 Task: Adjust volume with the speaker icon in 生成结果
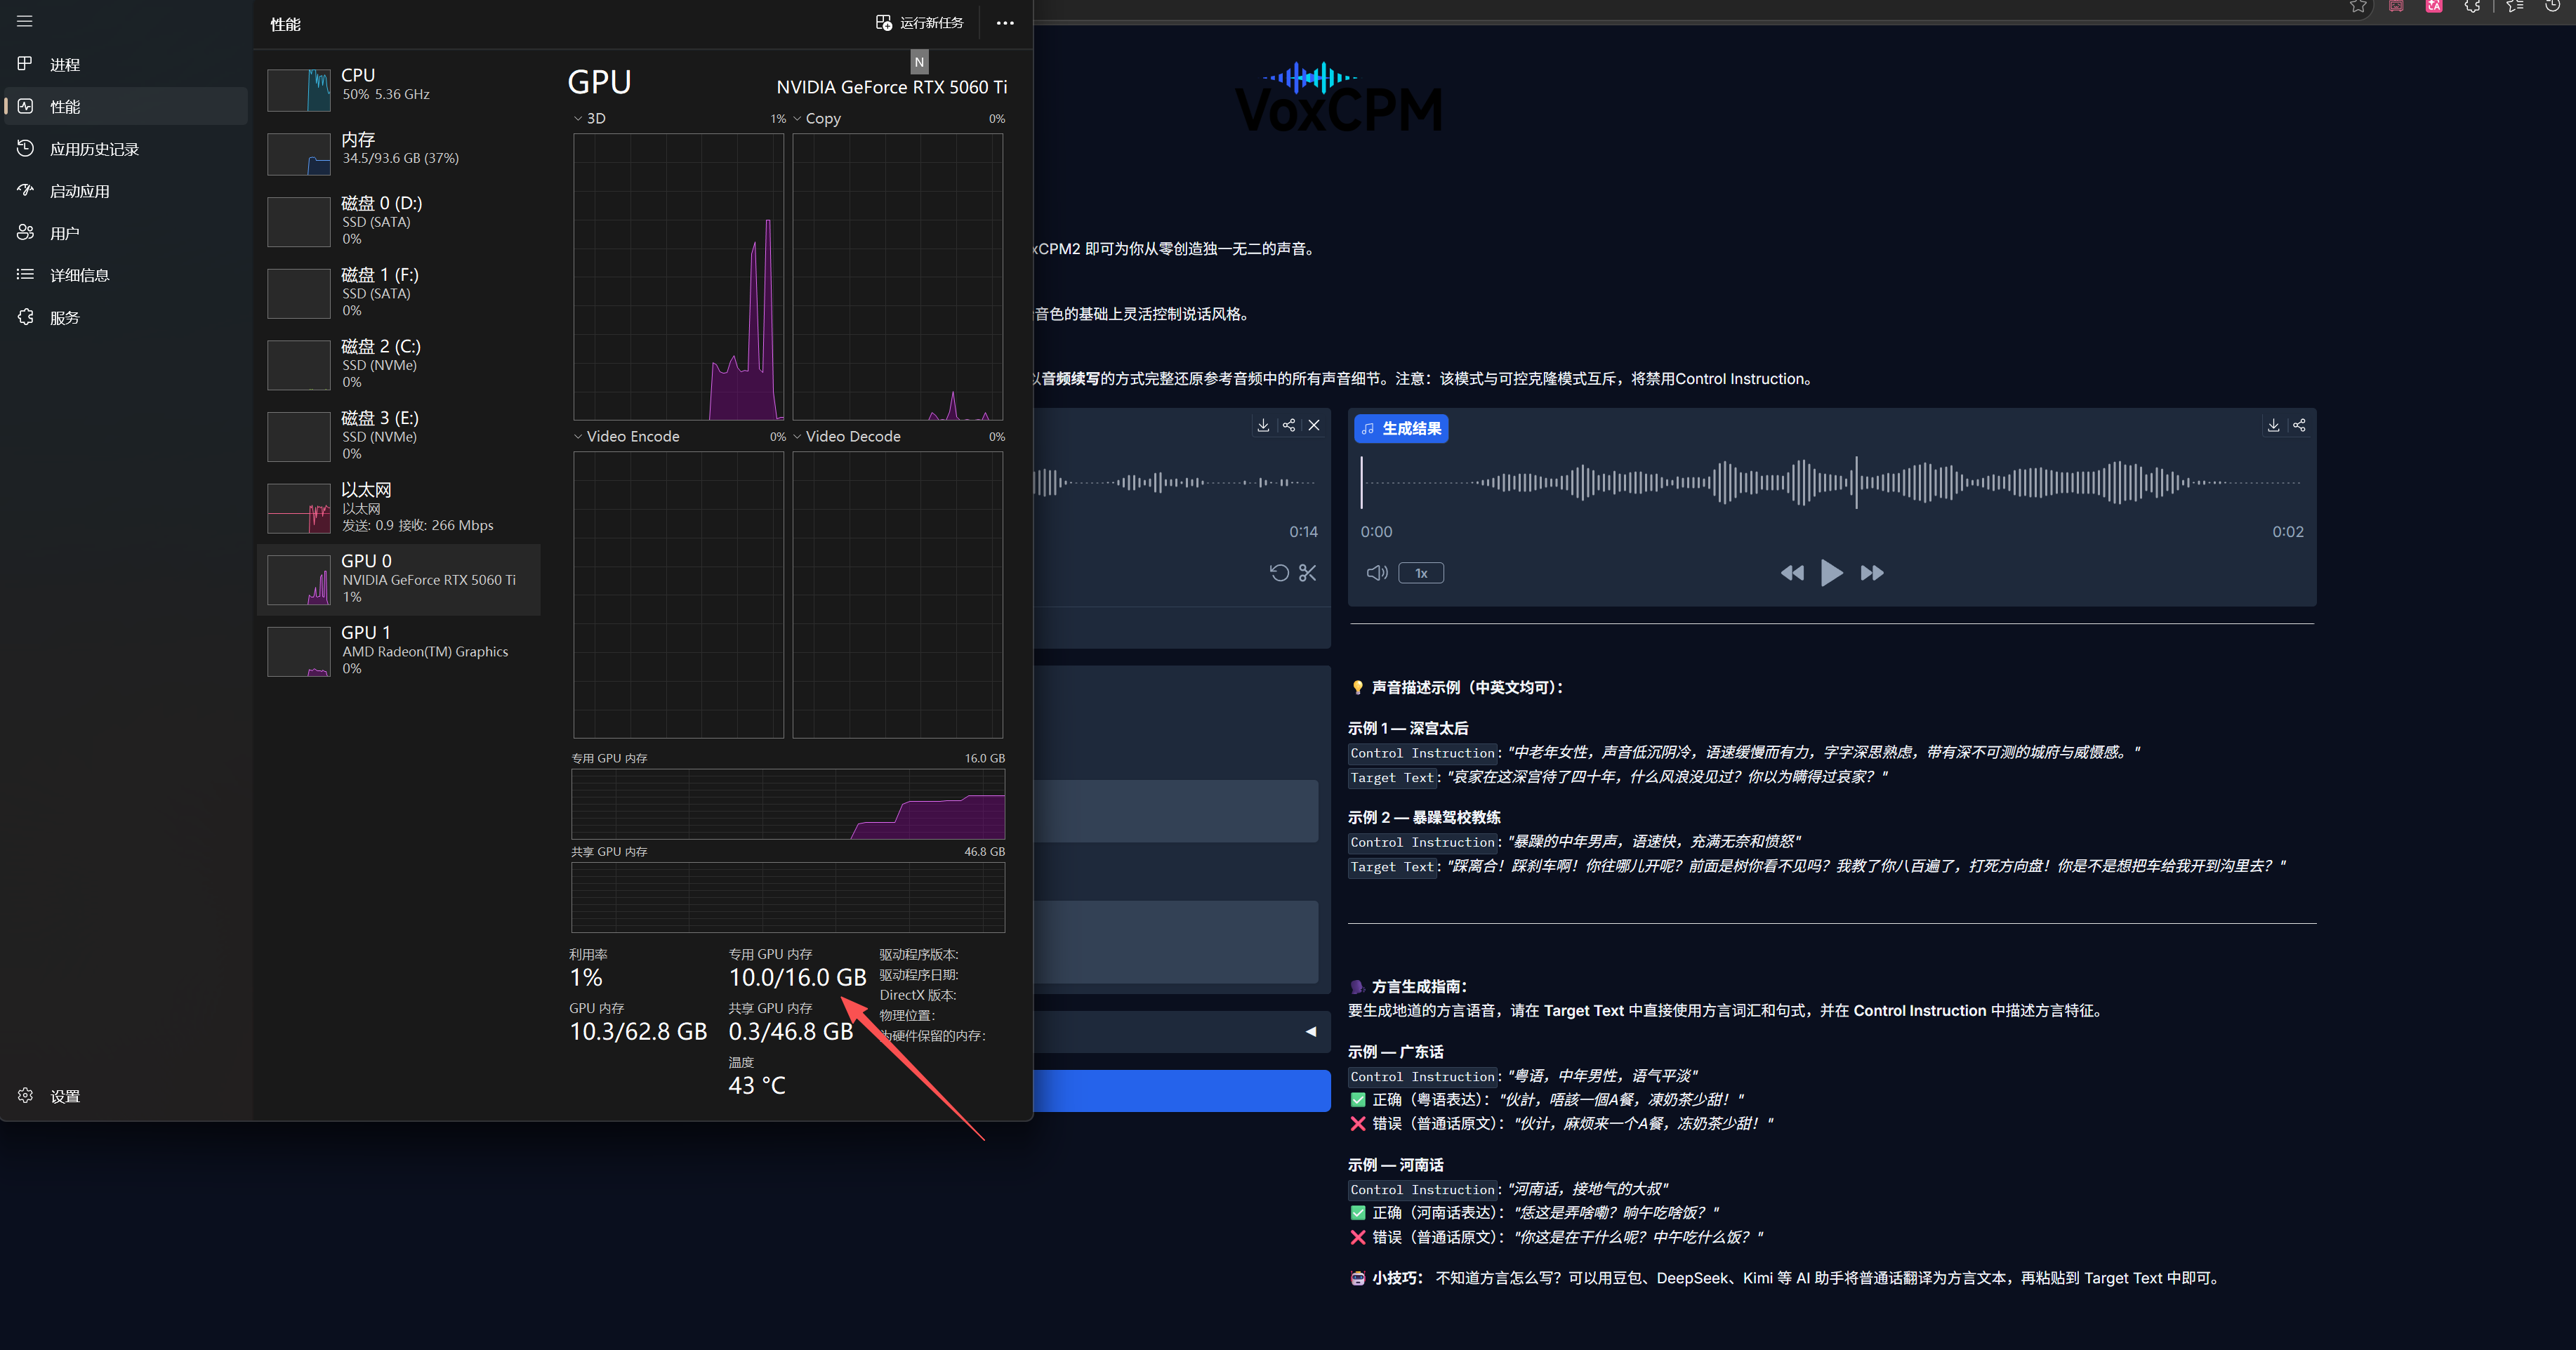point(1377,573)
